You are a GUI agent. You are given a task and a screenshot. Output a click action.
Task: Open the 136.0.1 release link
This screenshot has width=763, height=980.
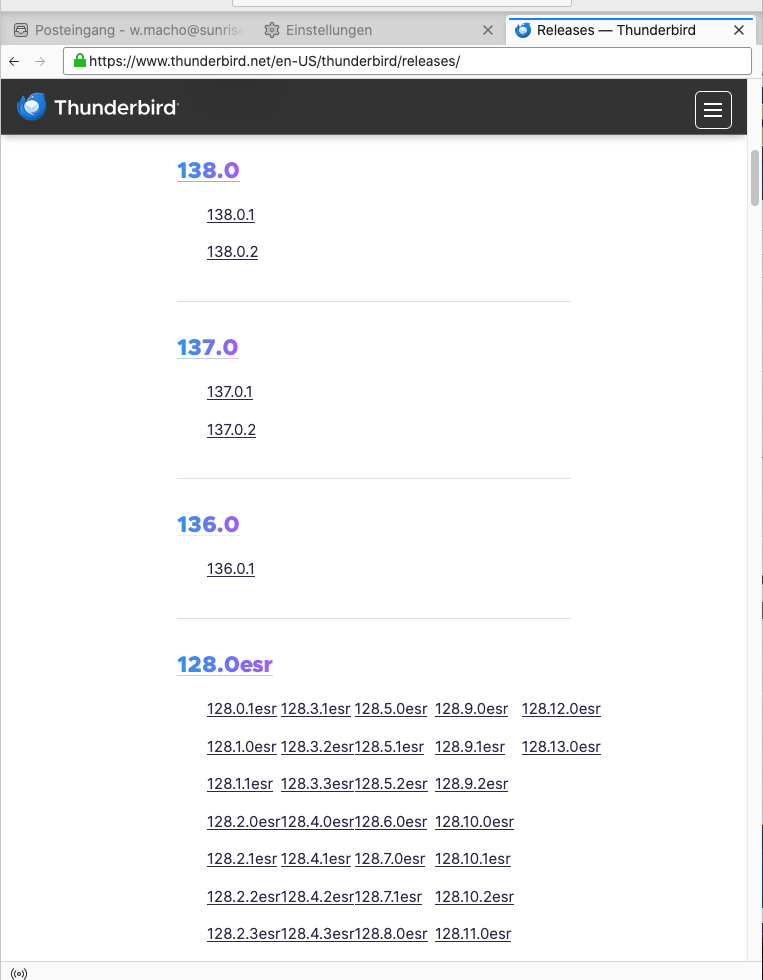(x=231, y=569)
